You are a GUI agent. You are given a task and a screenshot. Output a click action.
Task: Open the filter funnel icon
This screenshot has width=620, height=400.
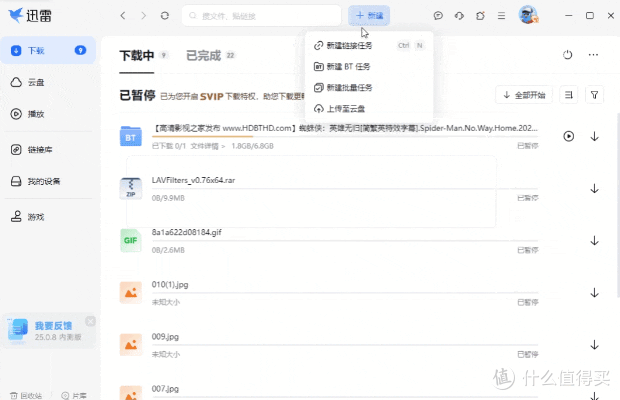[x=594, y=95]
